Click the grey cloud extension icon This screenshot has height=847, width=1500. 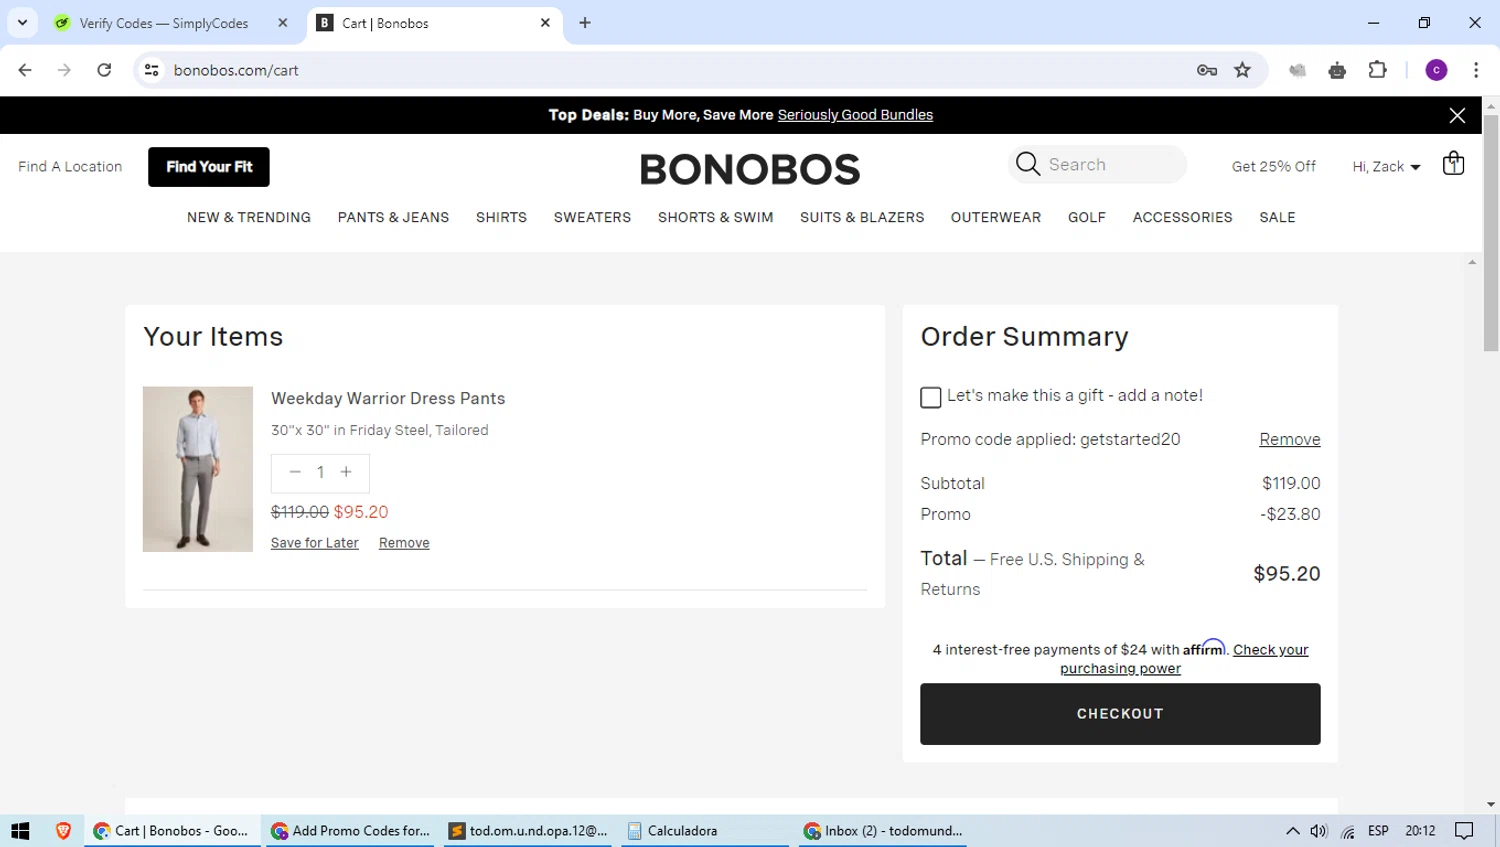(x=1298, y=70)
